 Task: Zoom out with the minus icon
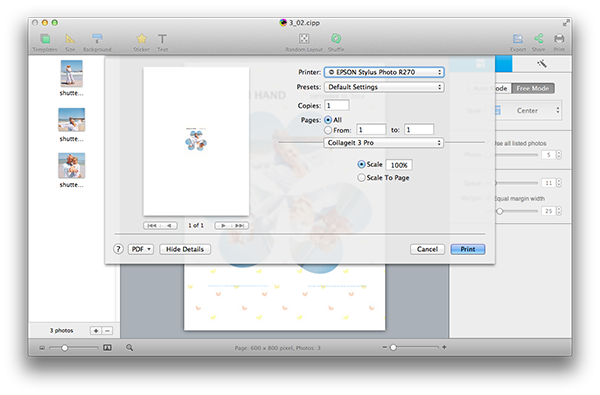coord(385,347)
